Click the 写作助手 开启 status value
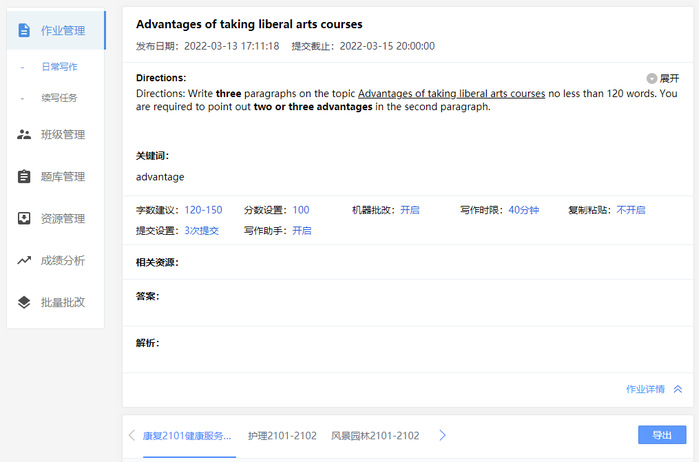 coord(301,230)
